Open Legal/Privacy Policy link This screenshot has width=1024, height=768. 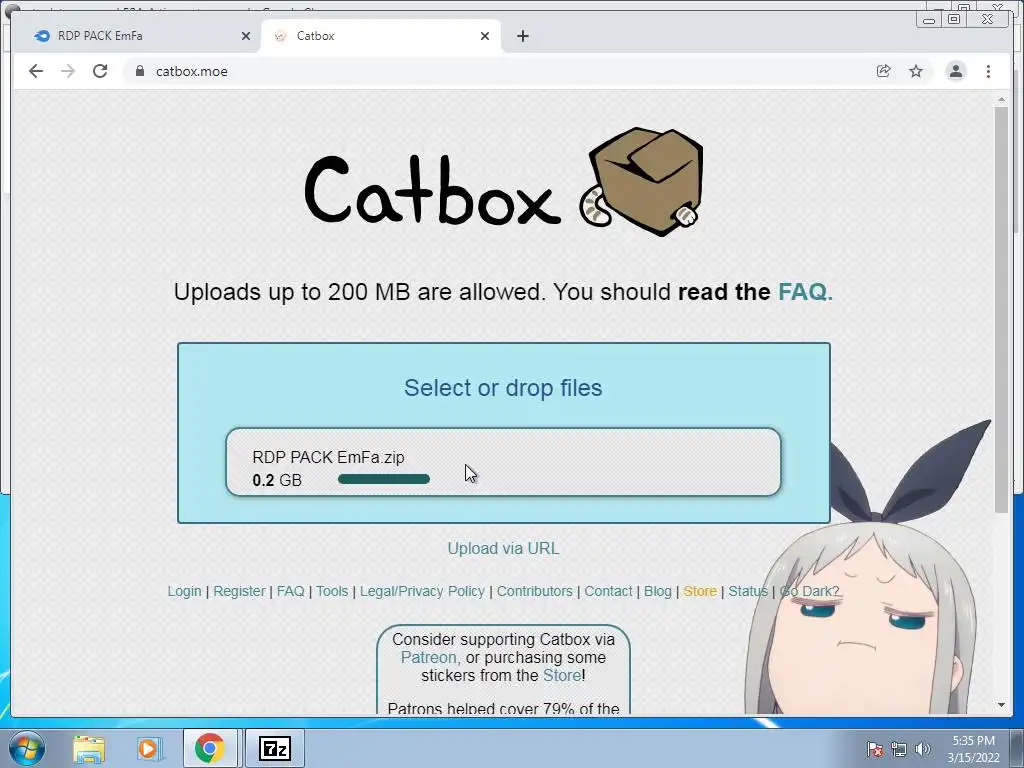pyautogui.click(x=422, y=591)
